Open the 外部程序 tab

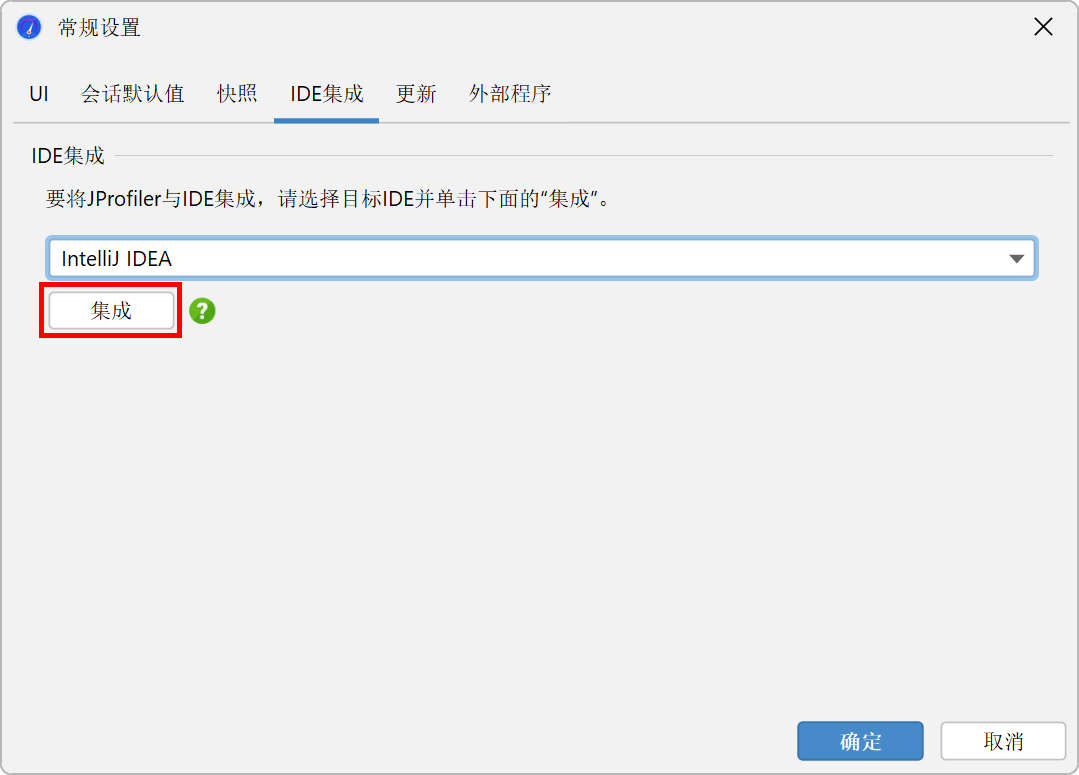coord(510,94)
